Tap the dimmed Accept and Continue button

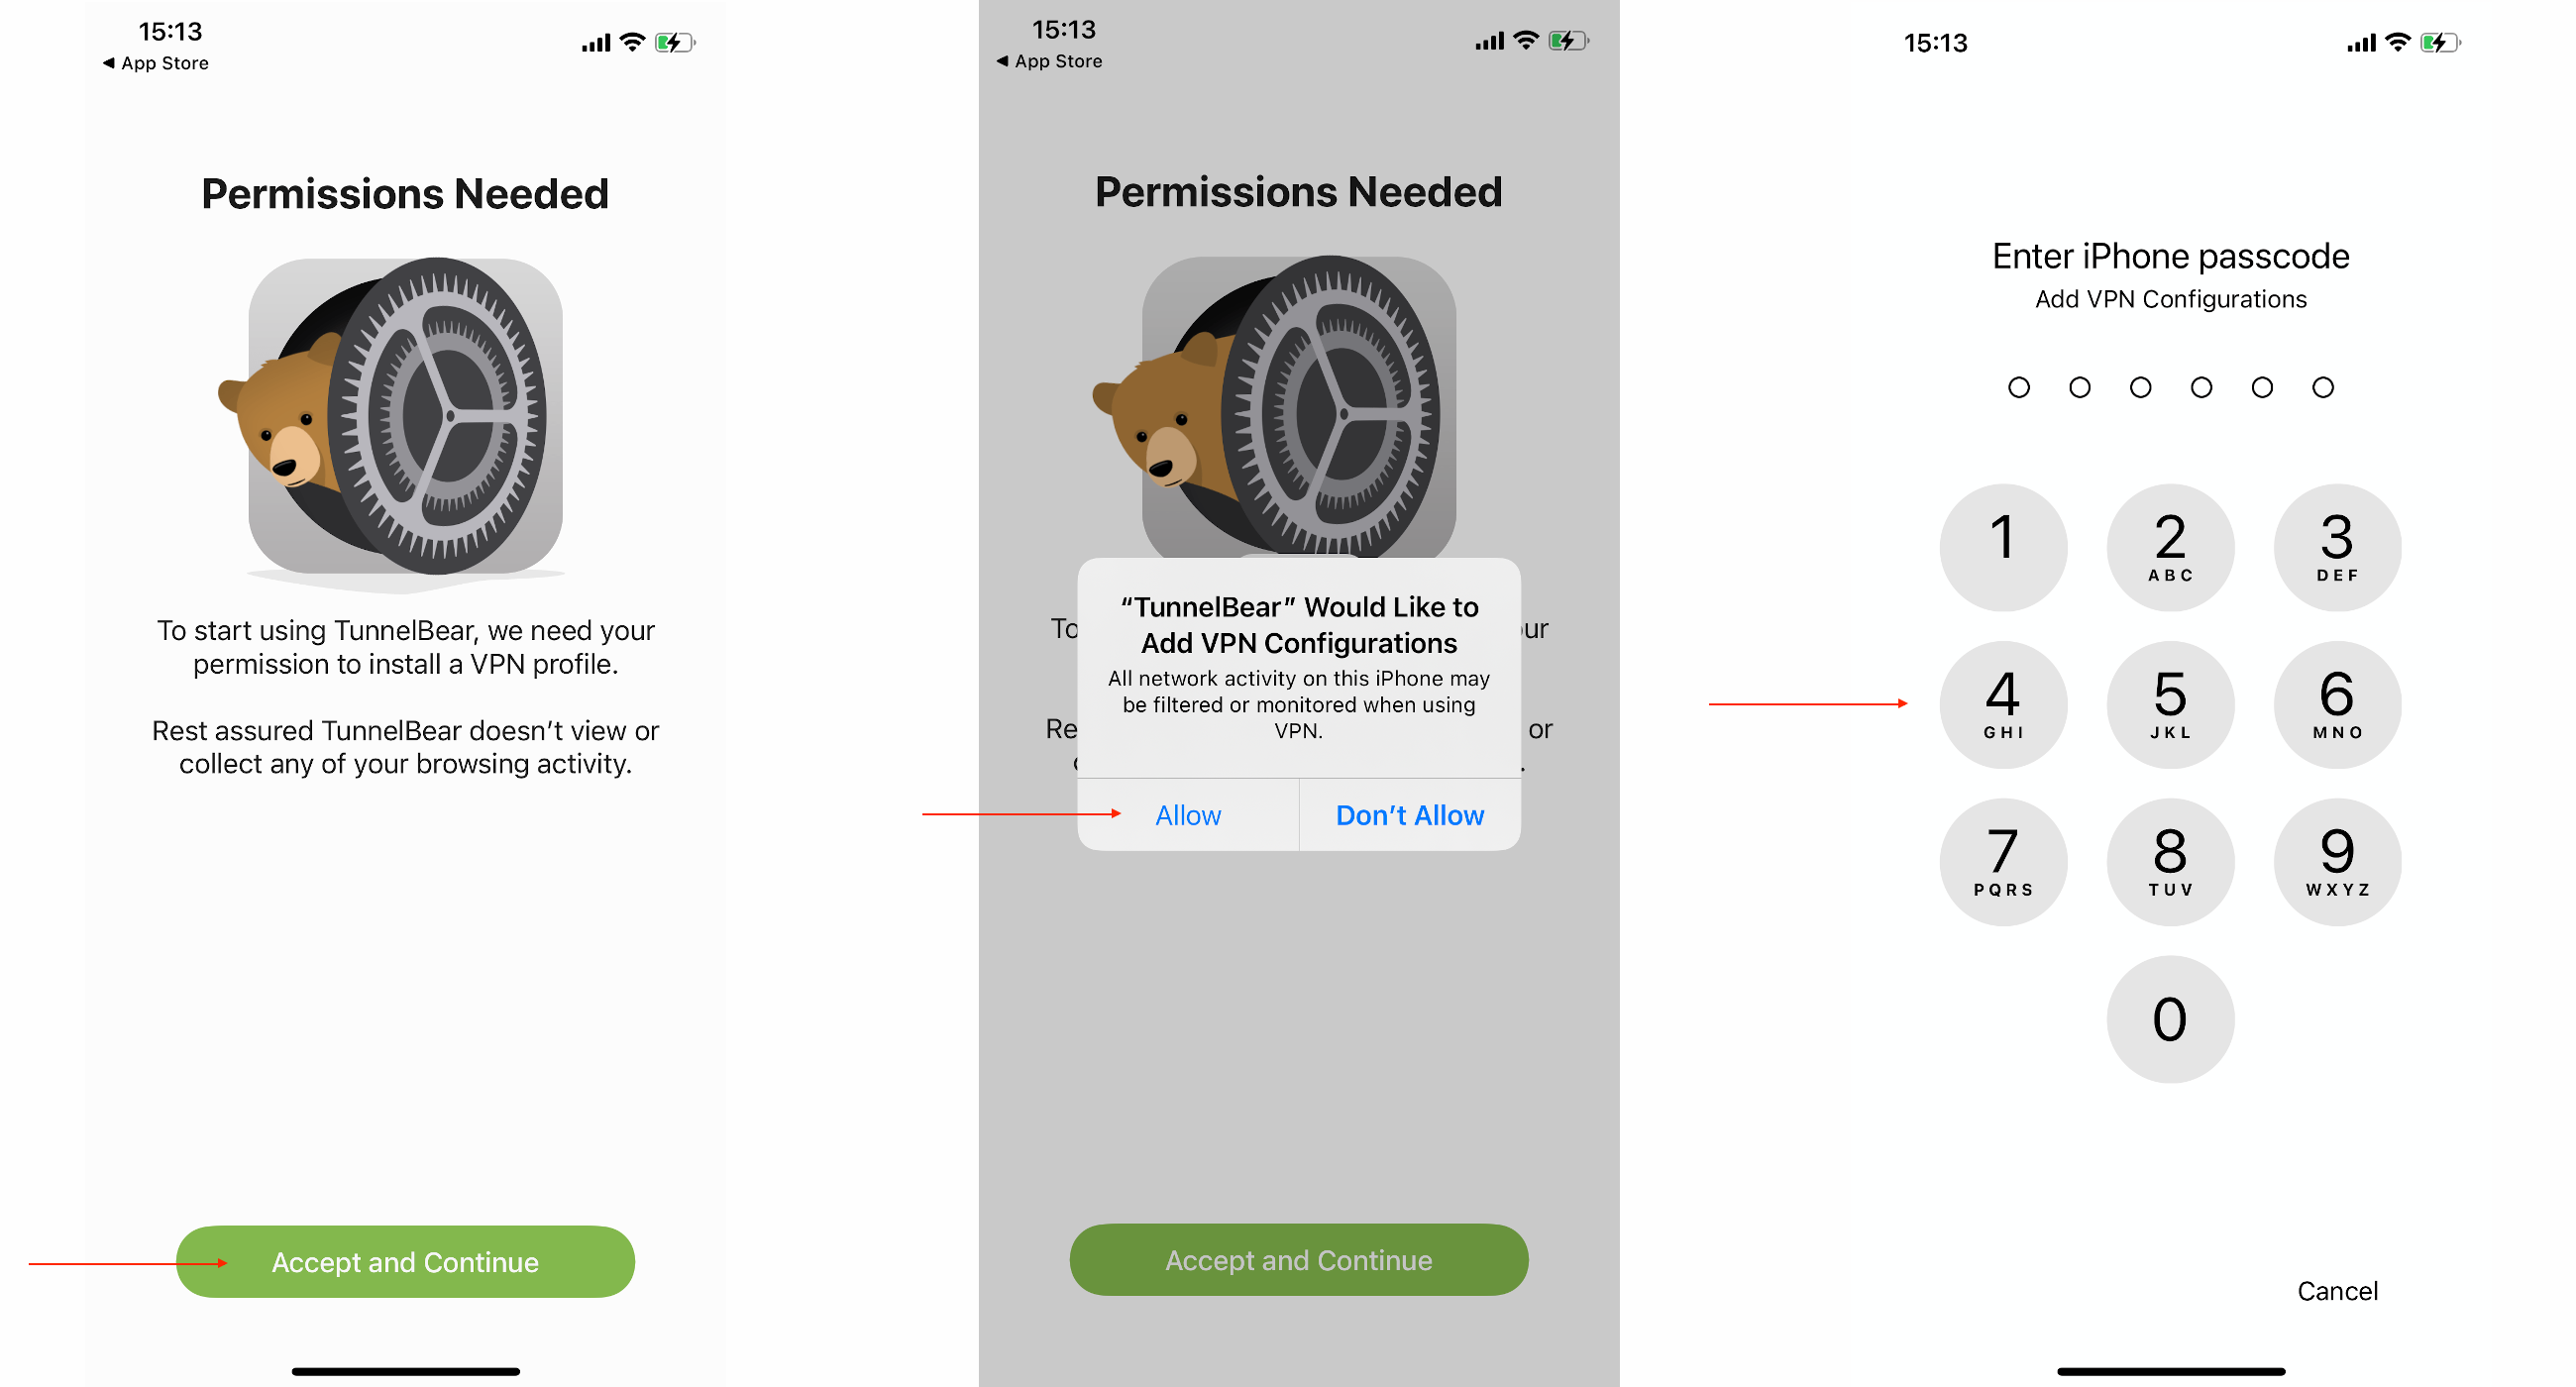tap(1298, 1260)
